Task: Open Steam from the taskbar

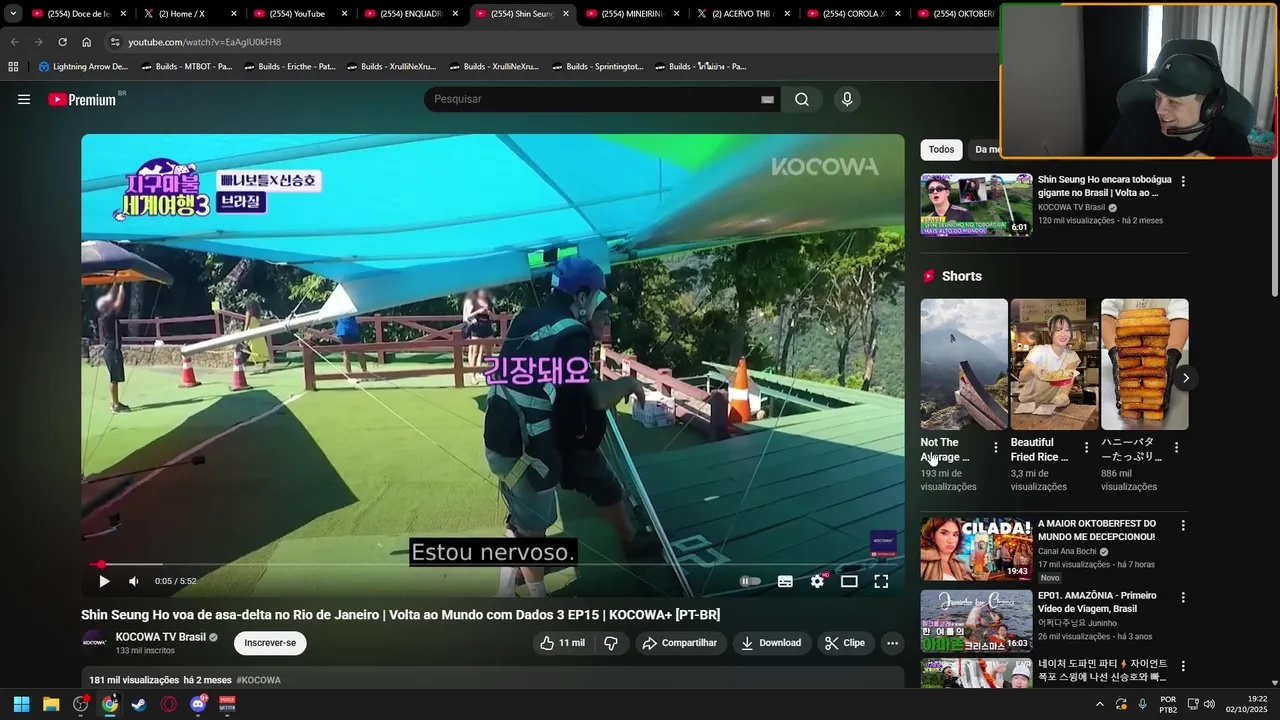Action: (x=139, y=704)
